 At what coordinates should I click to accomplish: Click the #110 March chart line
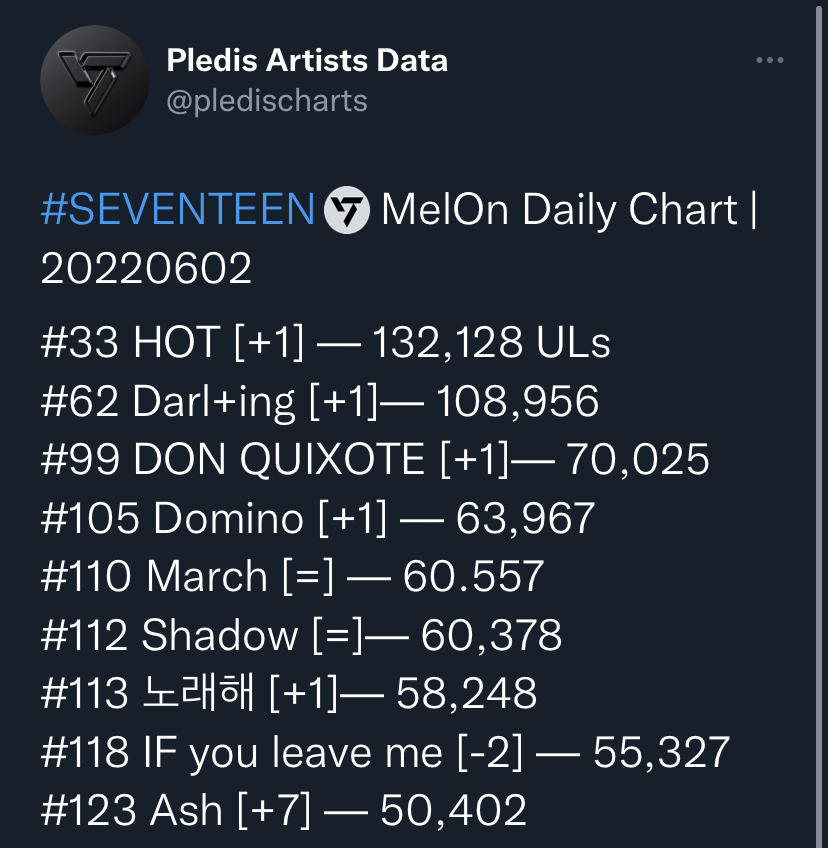point(292,577)
